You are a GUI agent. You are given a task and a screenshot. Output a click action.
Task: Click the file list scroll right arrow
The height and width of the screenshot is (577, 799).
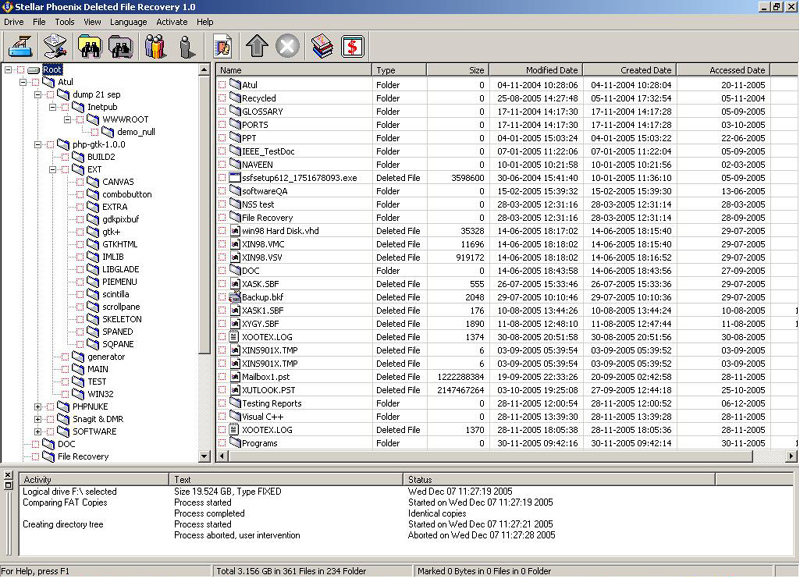(791, 456)
